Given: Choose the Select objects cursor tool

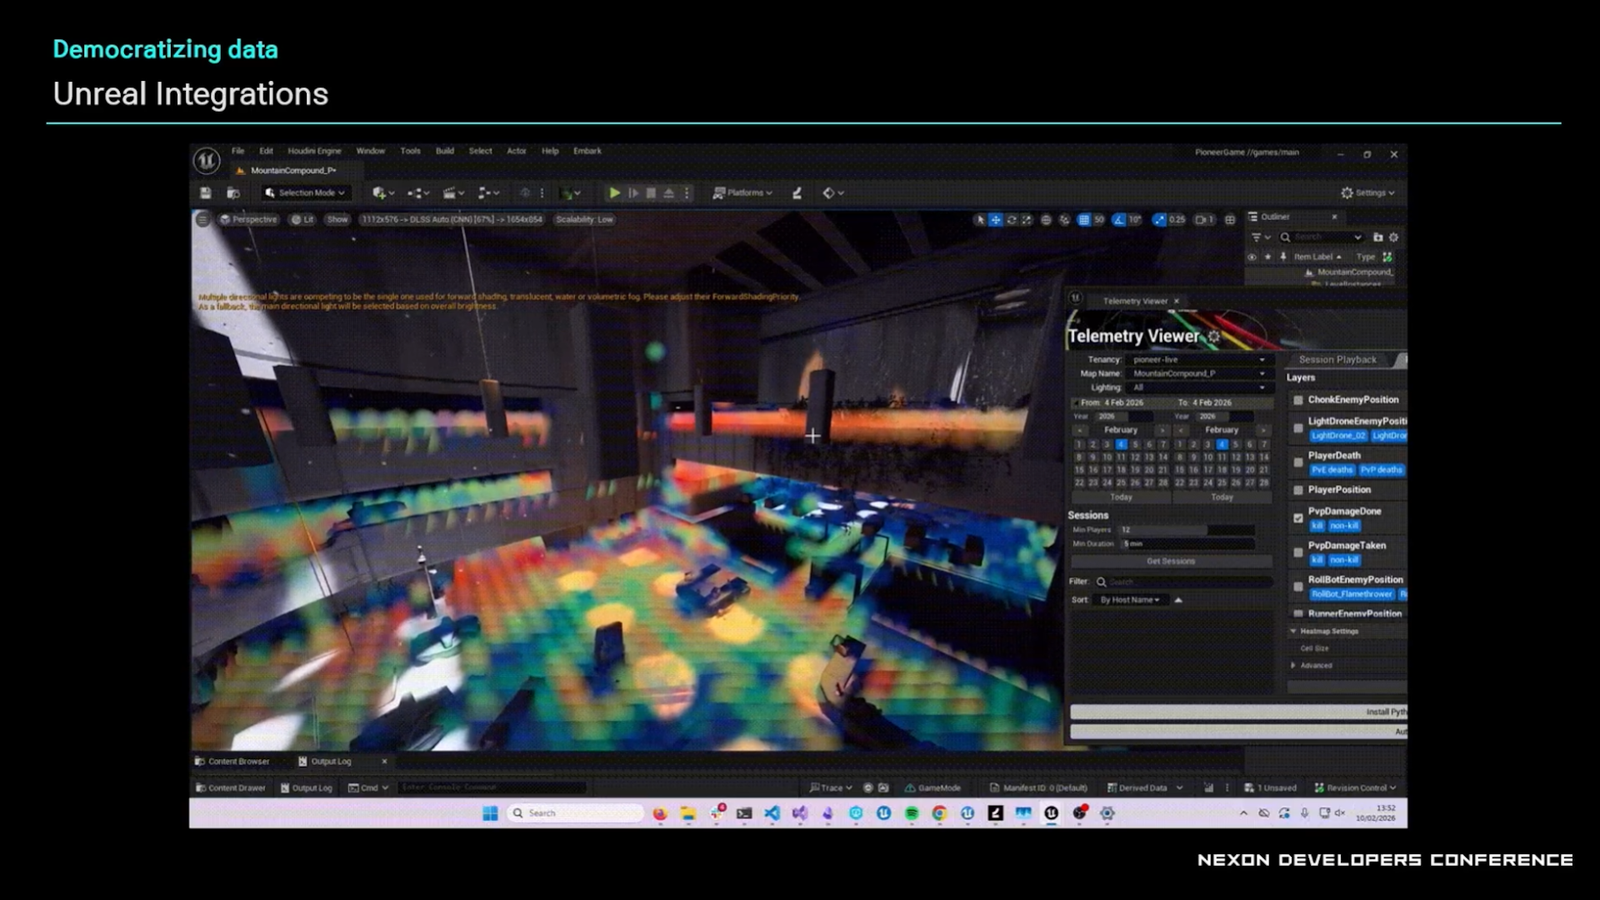Looking at the screenshot, I should (x=979, y=219).
